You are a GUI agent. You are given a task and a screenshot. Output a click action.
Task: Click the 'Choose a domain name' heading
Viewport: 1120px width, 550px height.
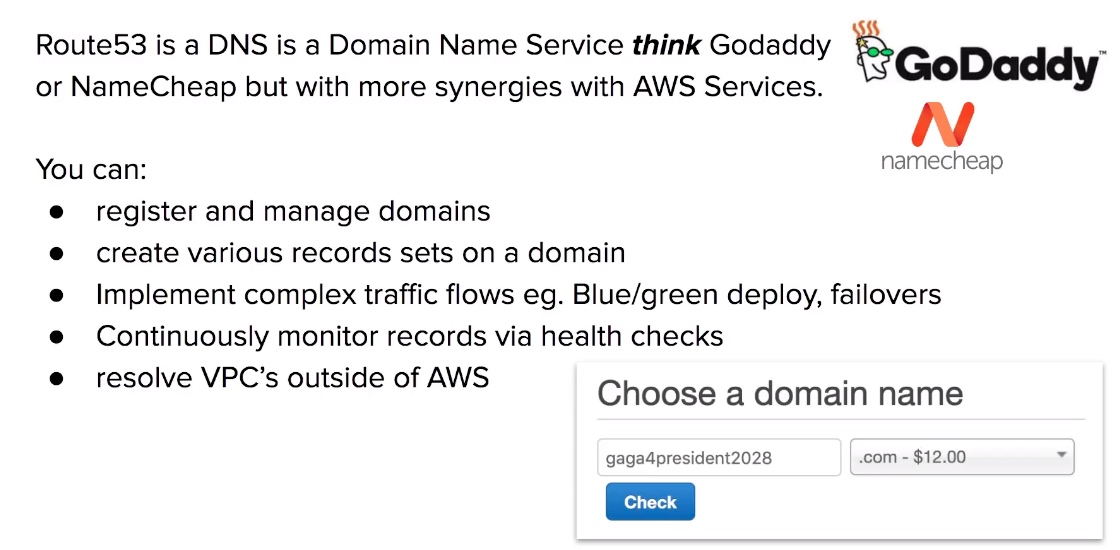click(x=780, y=394)
